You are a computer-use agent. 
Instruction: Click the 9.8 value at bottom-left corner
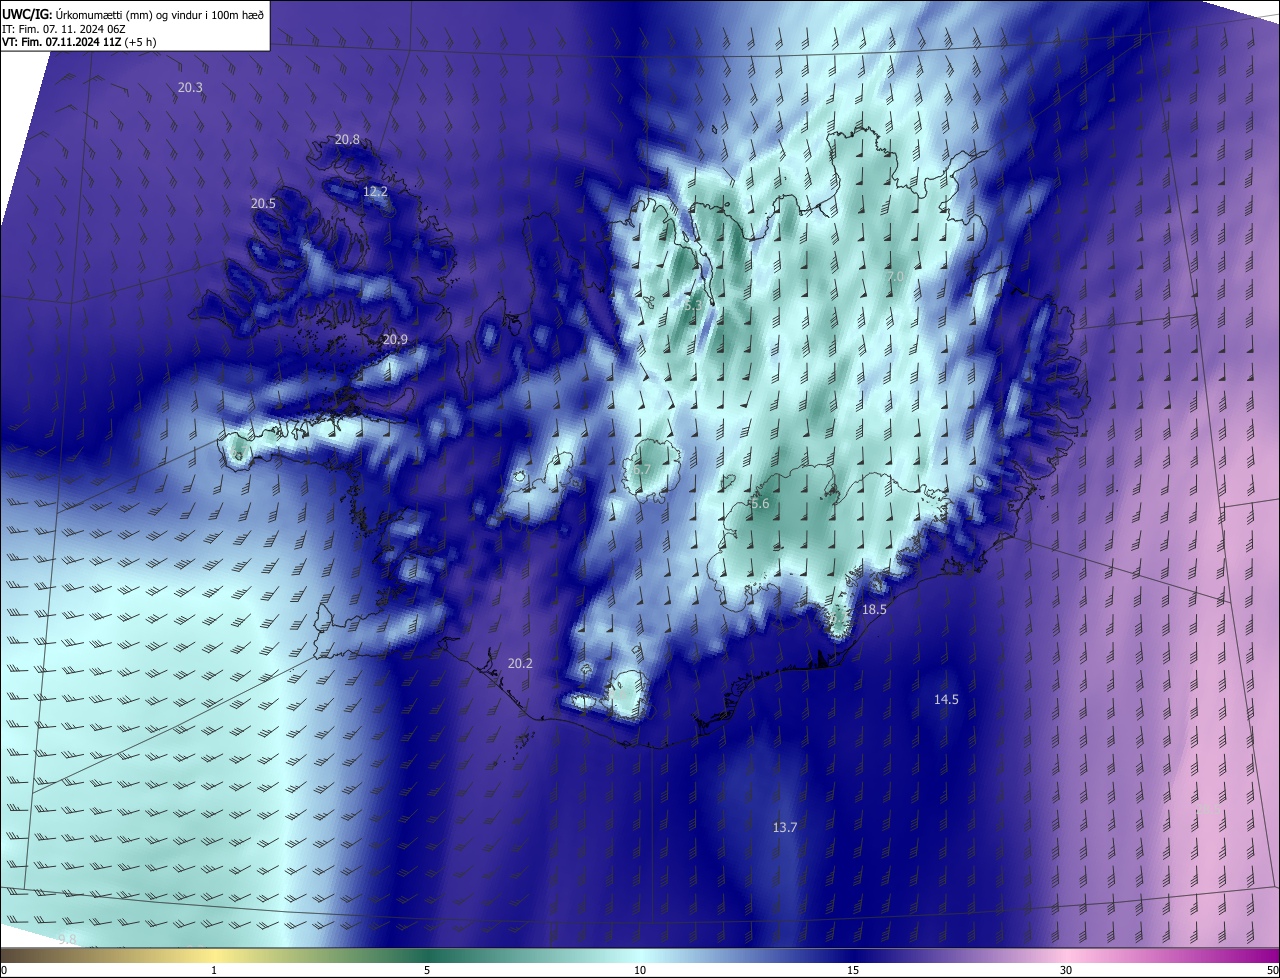click(67, 939)
